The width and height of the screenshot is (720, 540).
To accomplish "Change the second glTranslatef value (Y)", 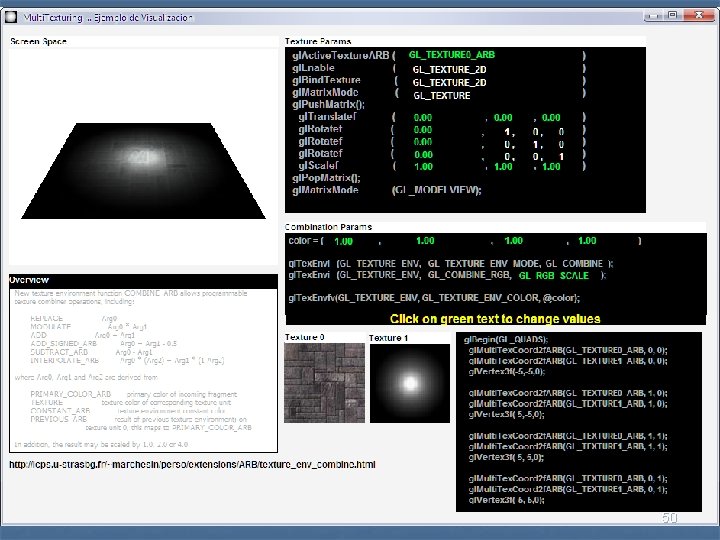I will point(503,118).
